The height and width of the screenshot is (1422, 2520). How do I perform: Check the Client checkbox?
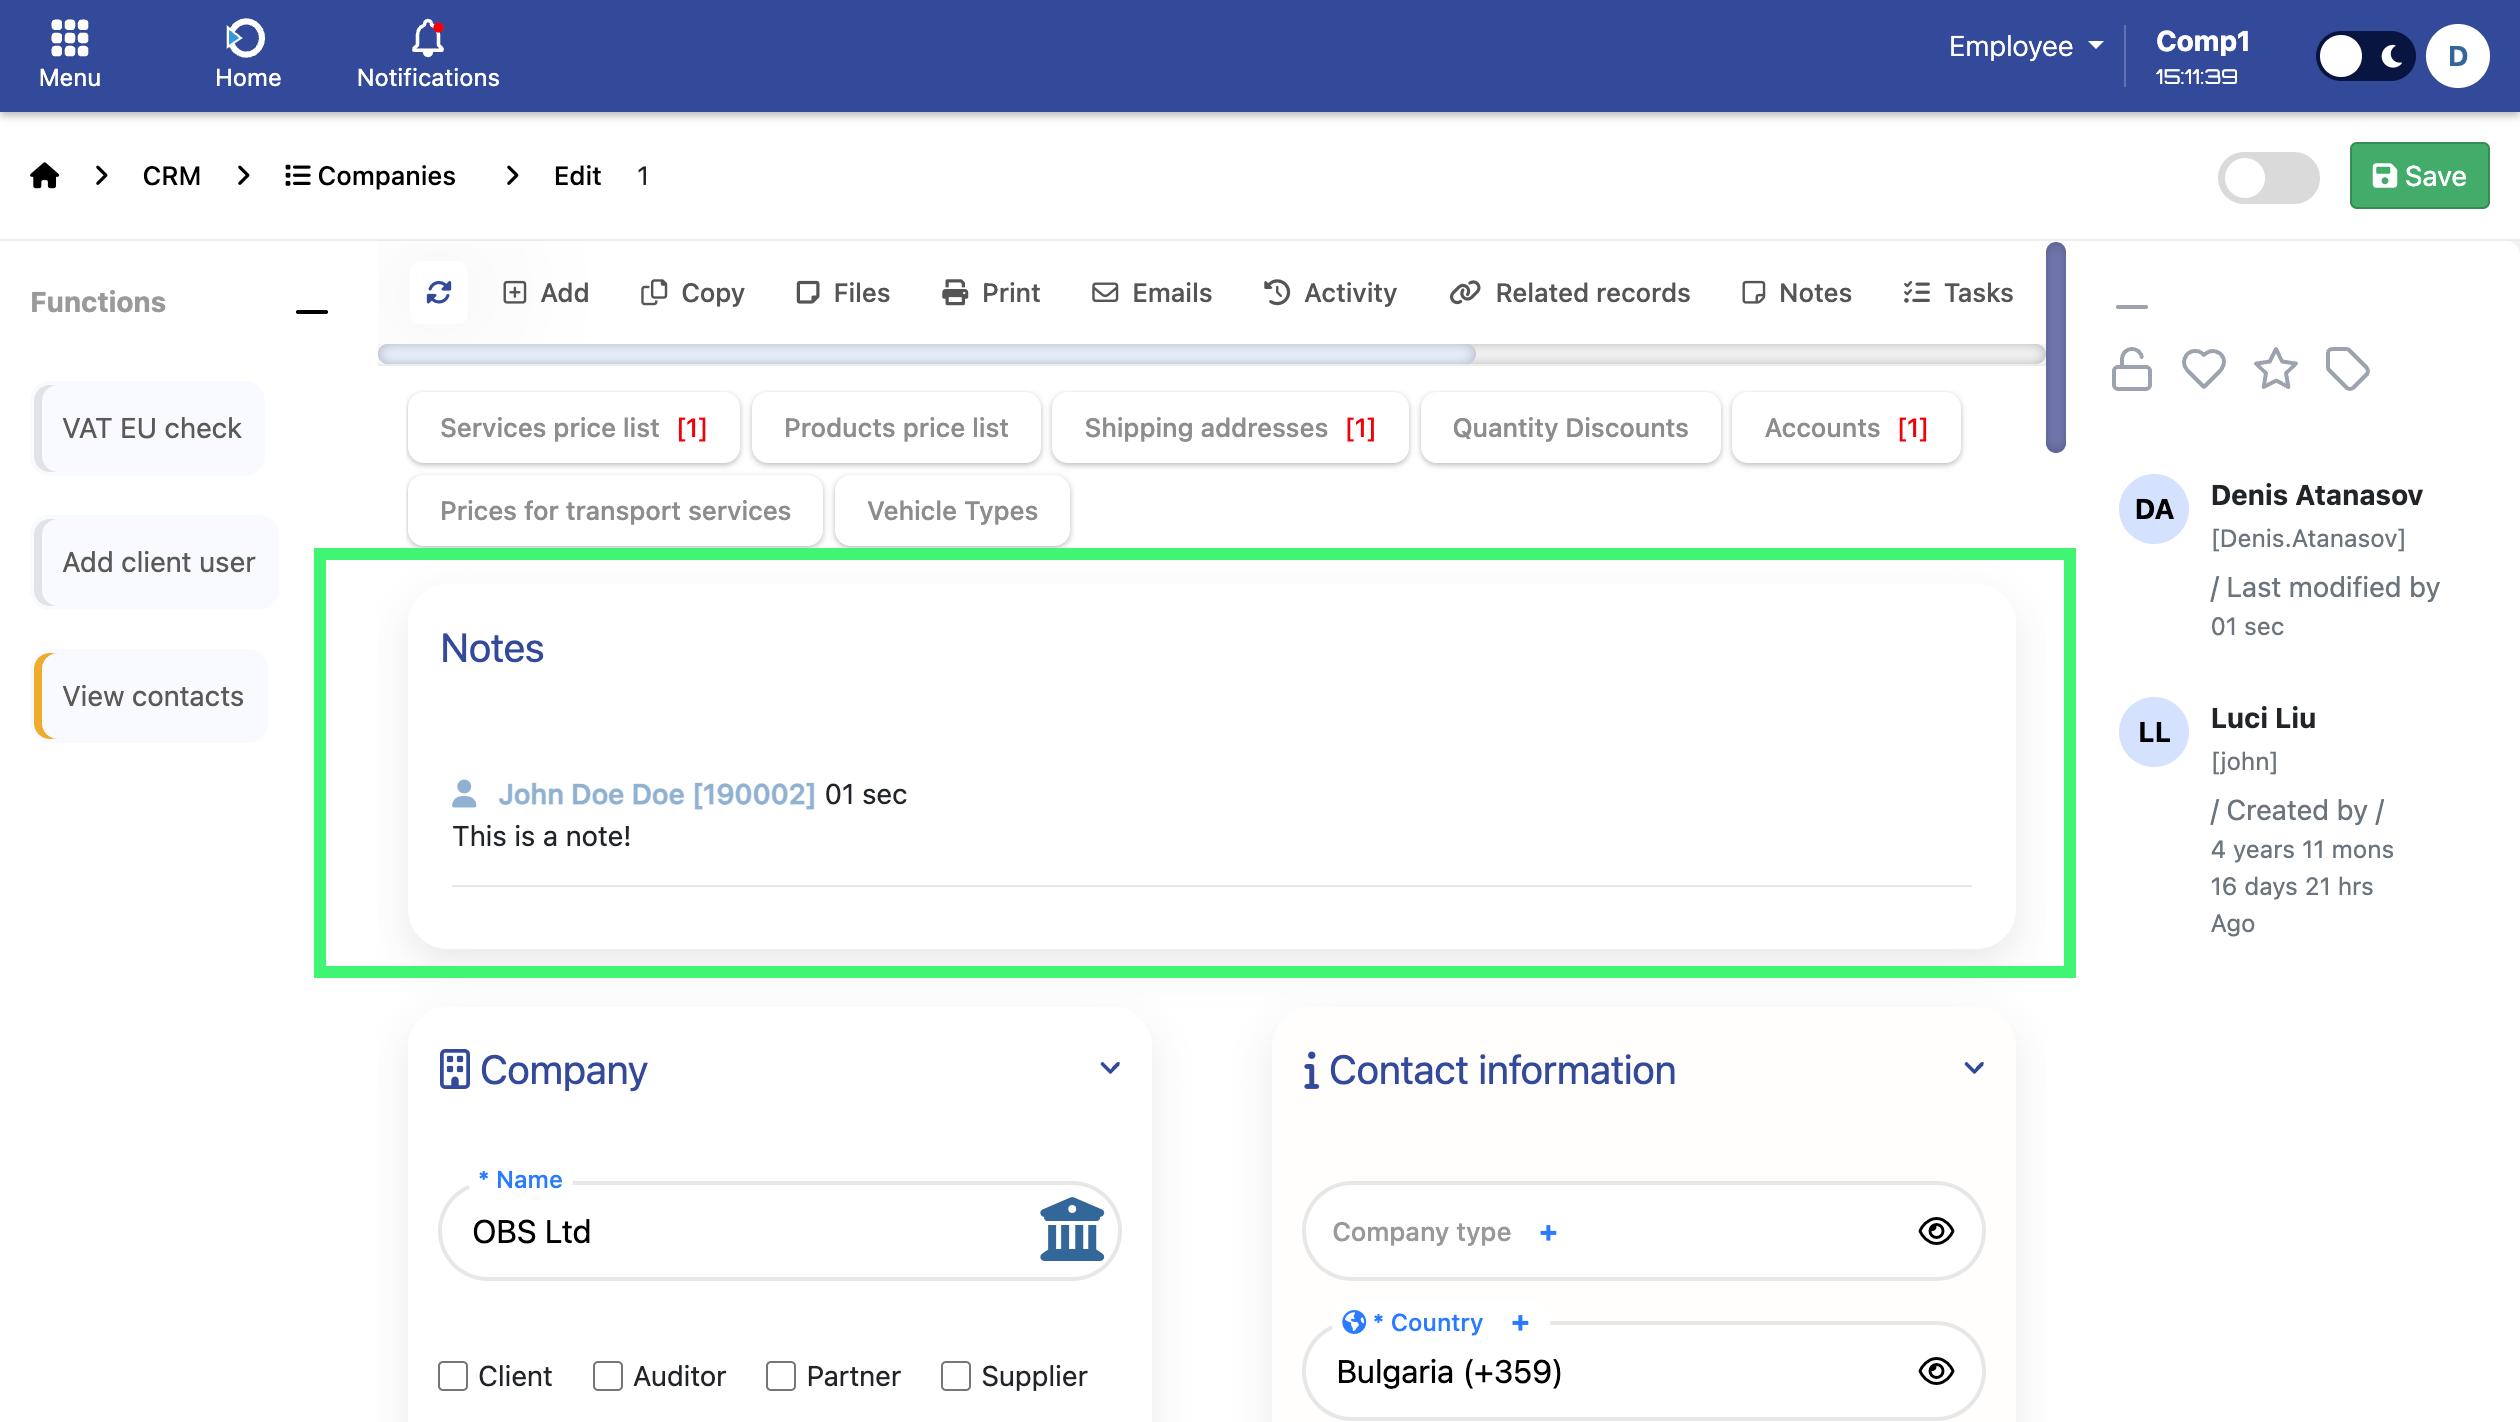(x=453, y=1376)
